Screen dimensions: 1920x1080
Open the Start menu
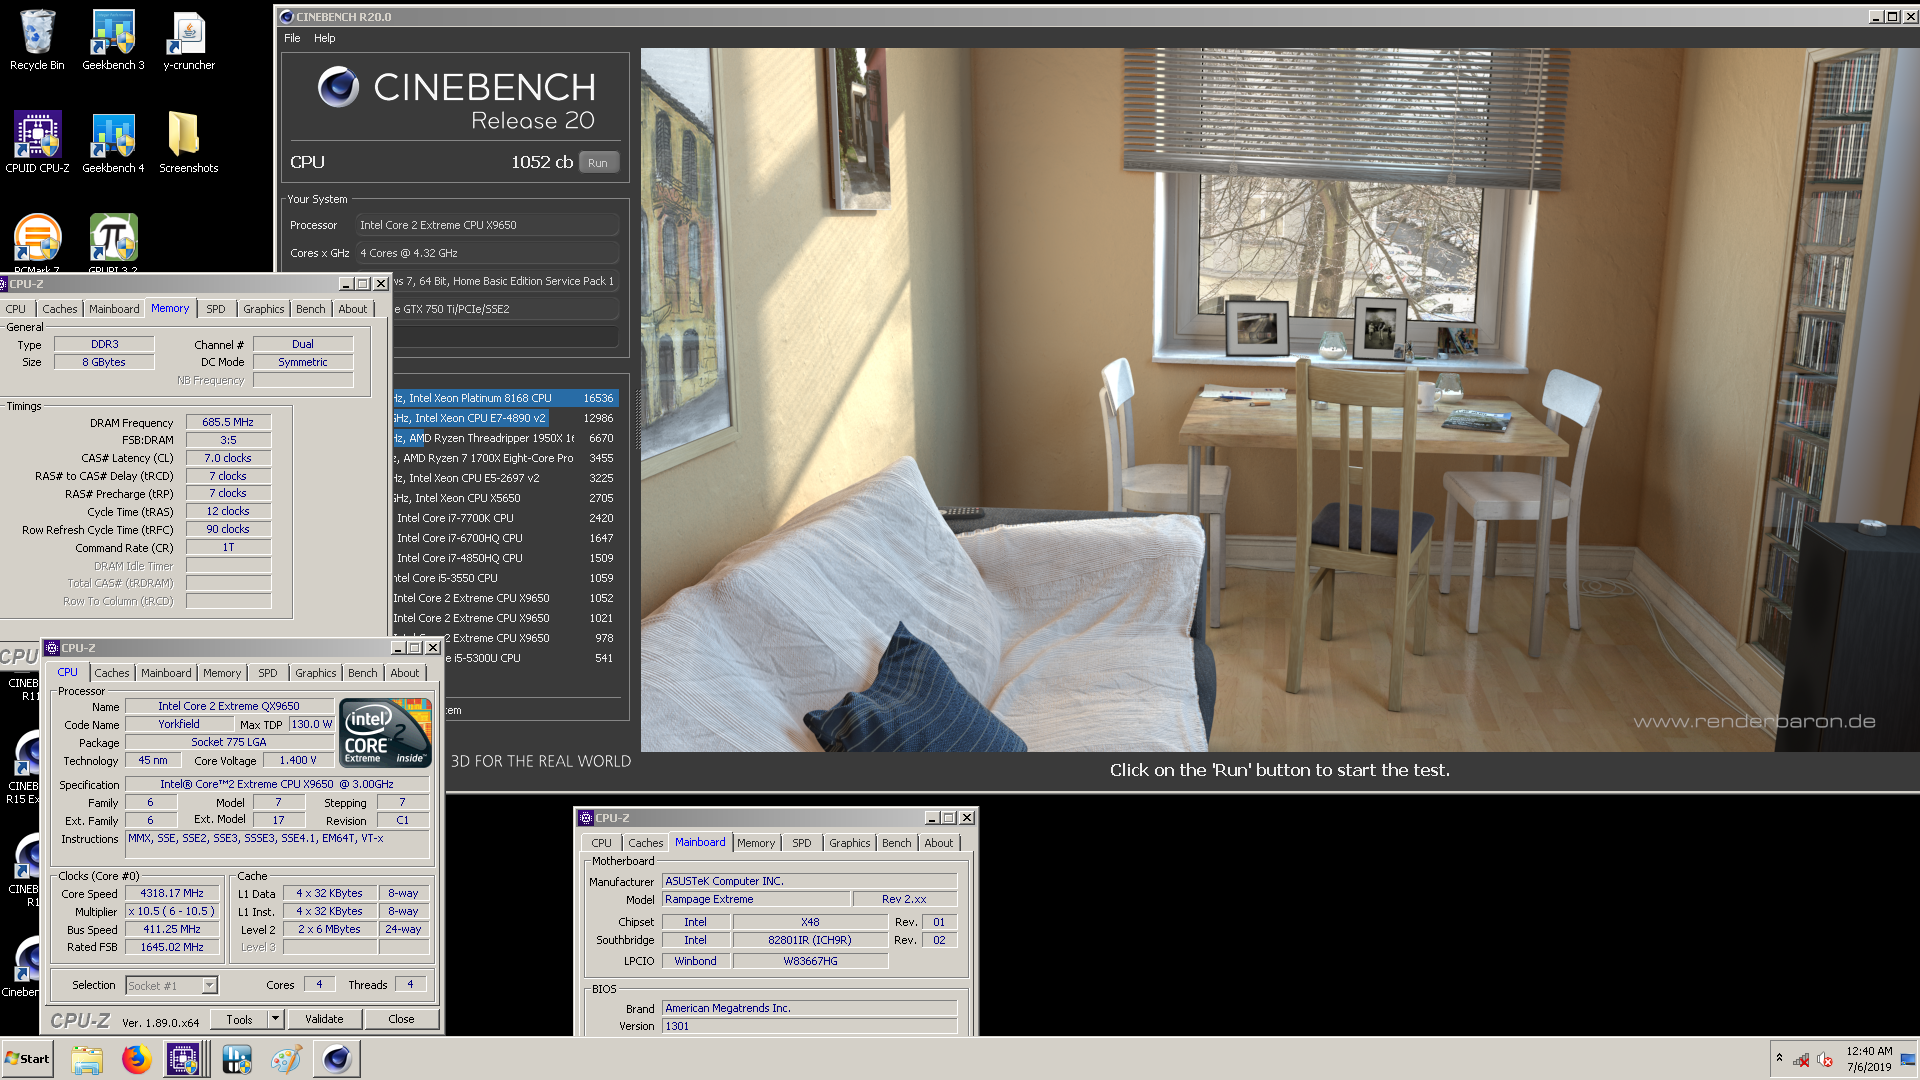click(x=28, y=1059)
